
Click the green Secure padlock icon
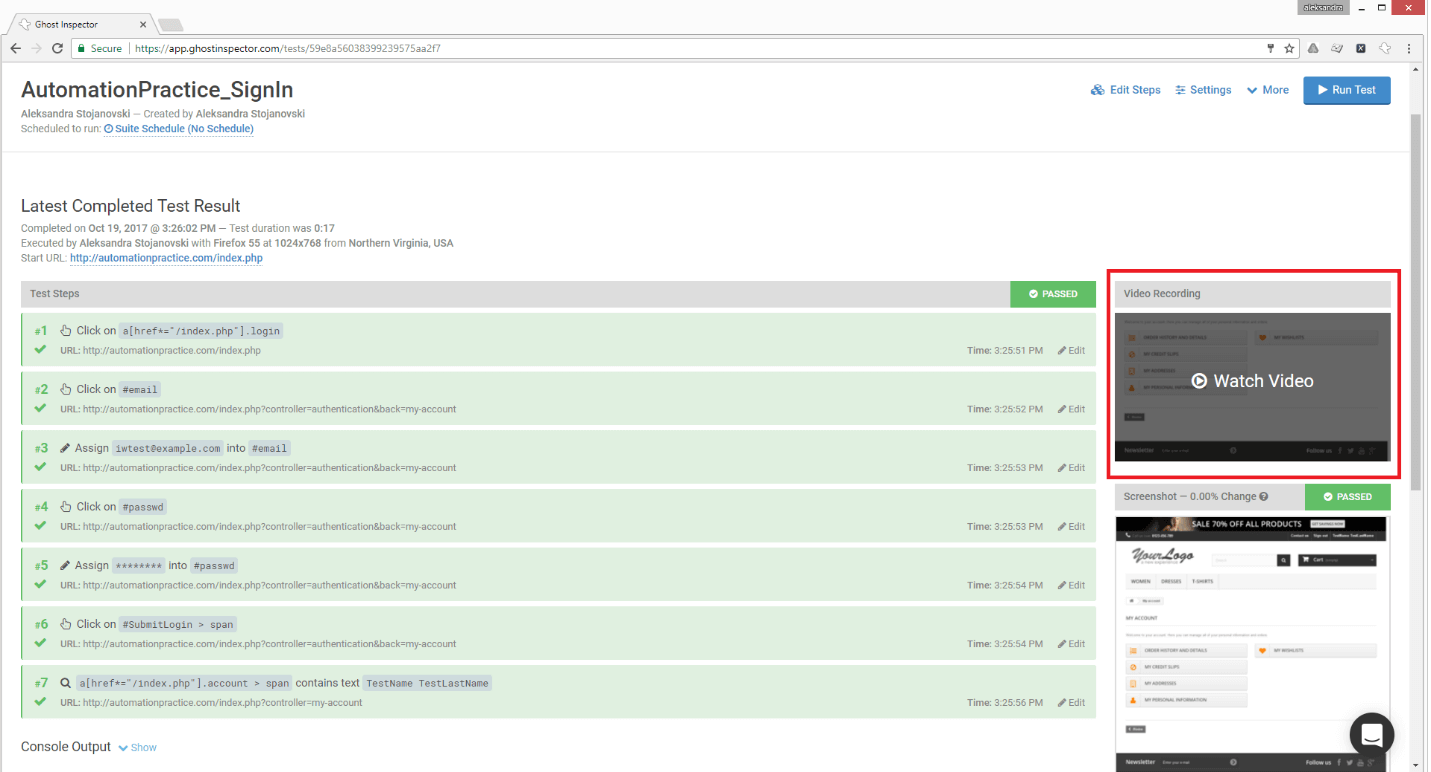81,48
